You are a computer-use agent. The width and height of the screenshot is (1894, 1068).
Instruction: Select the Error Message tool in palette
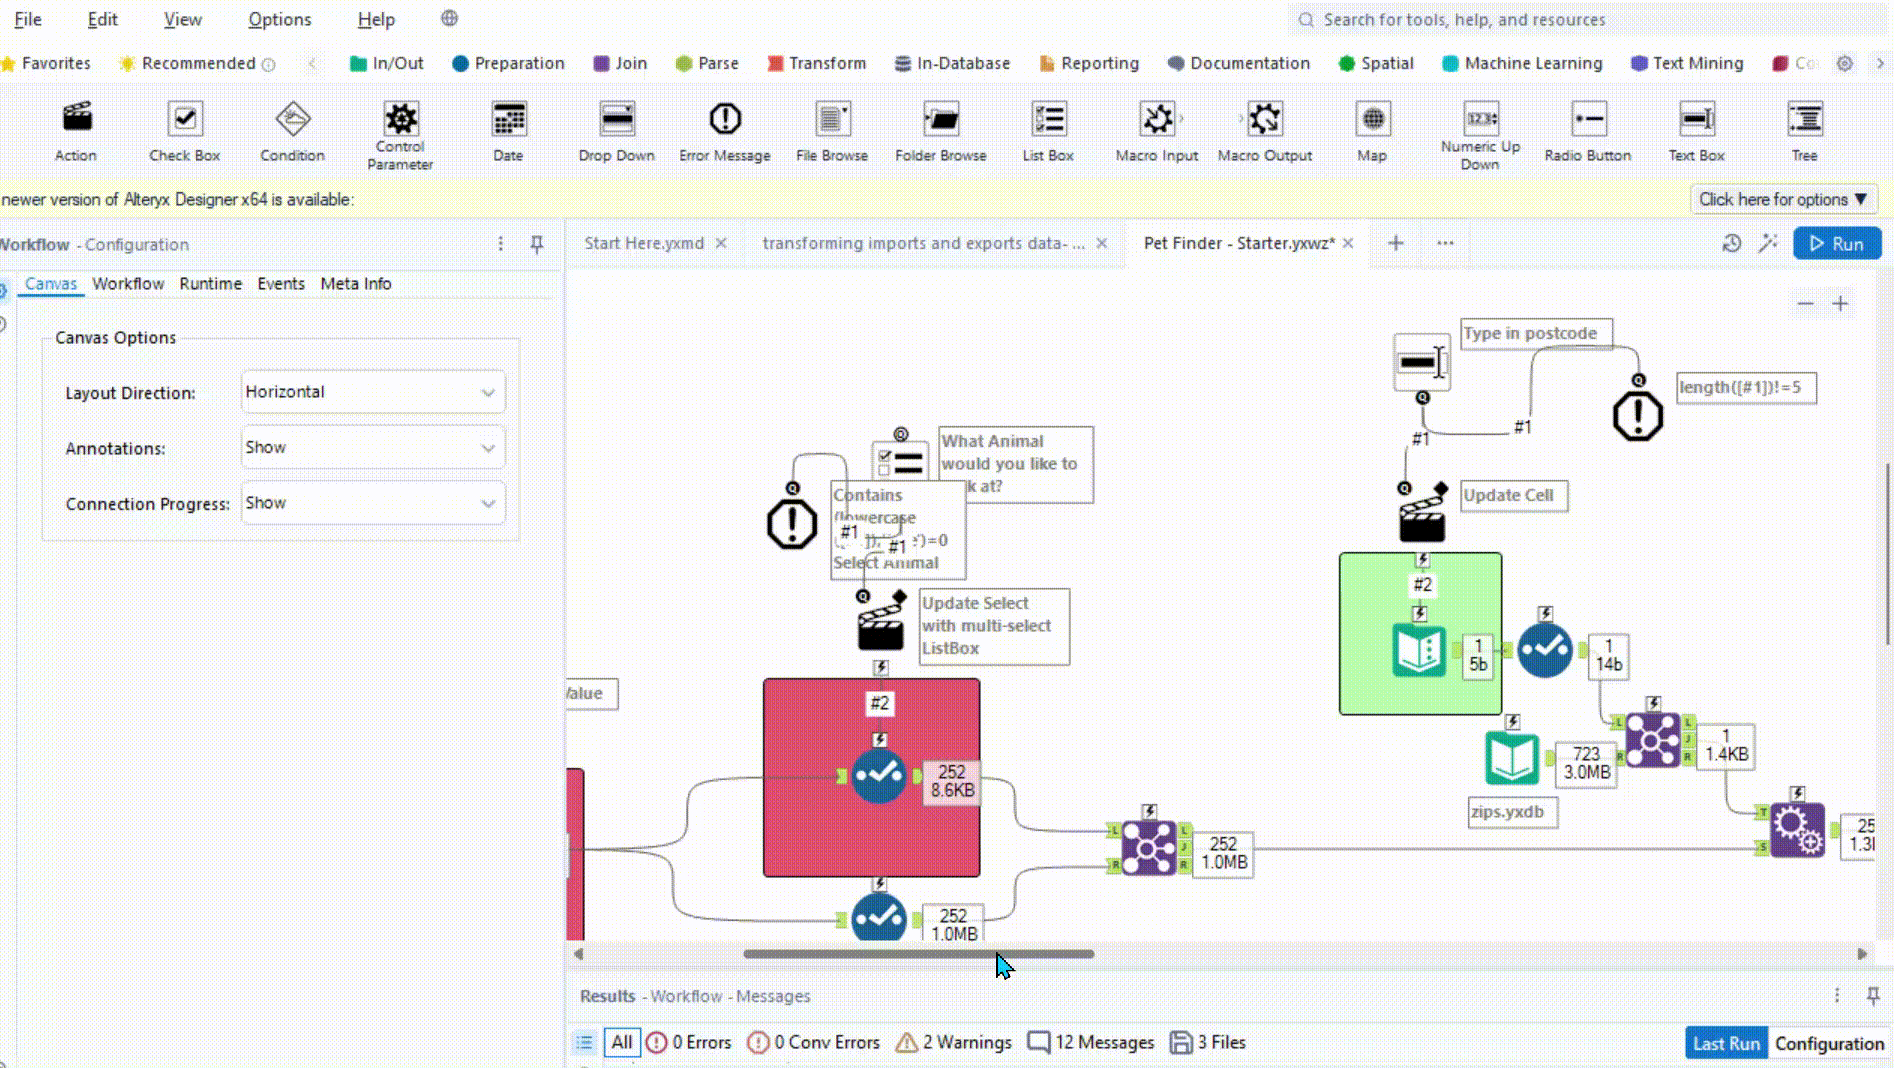(x=725, y=119)
